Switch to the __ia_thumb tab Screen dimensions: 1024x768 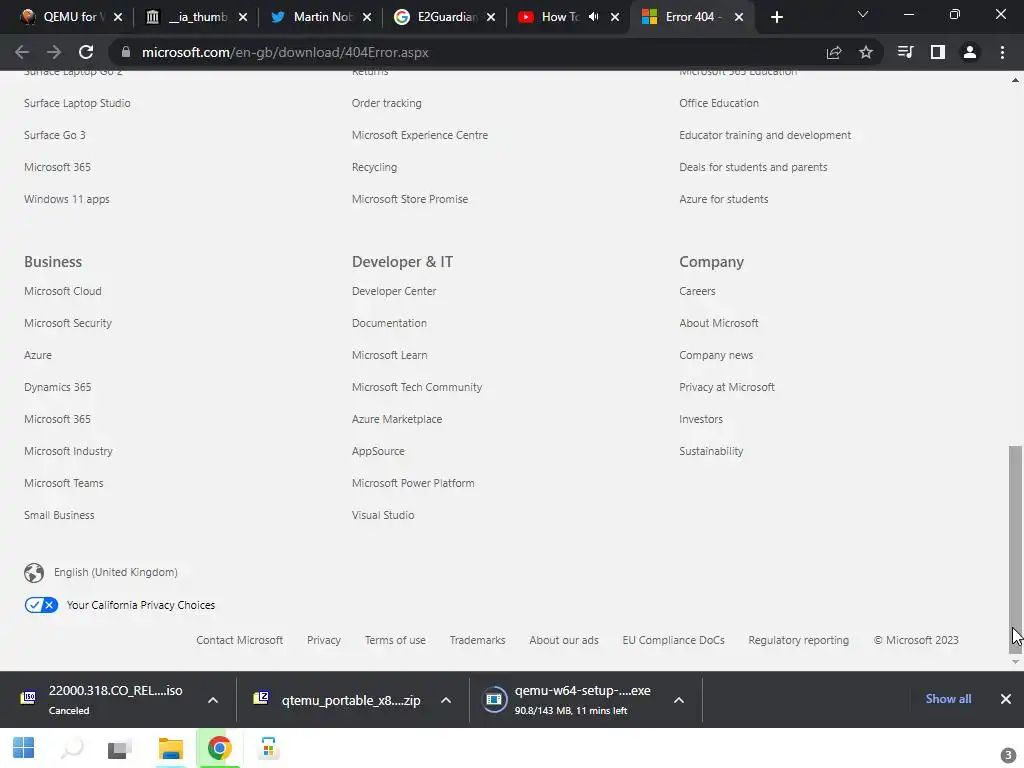(198, 17)
